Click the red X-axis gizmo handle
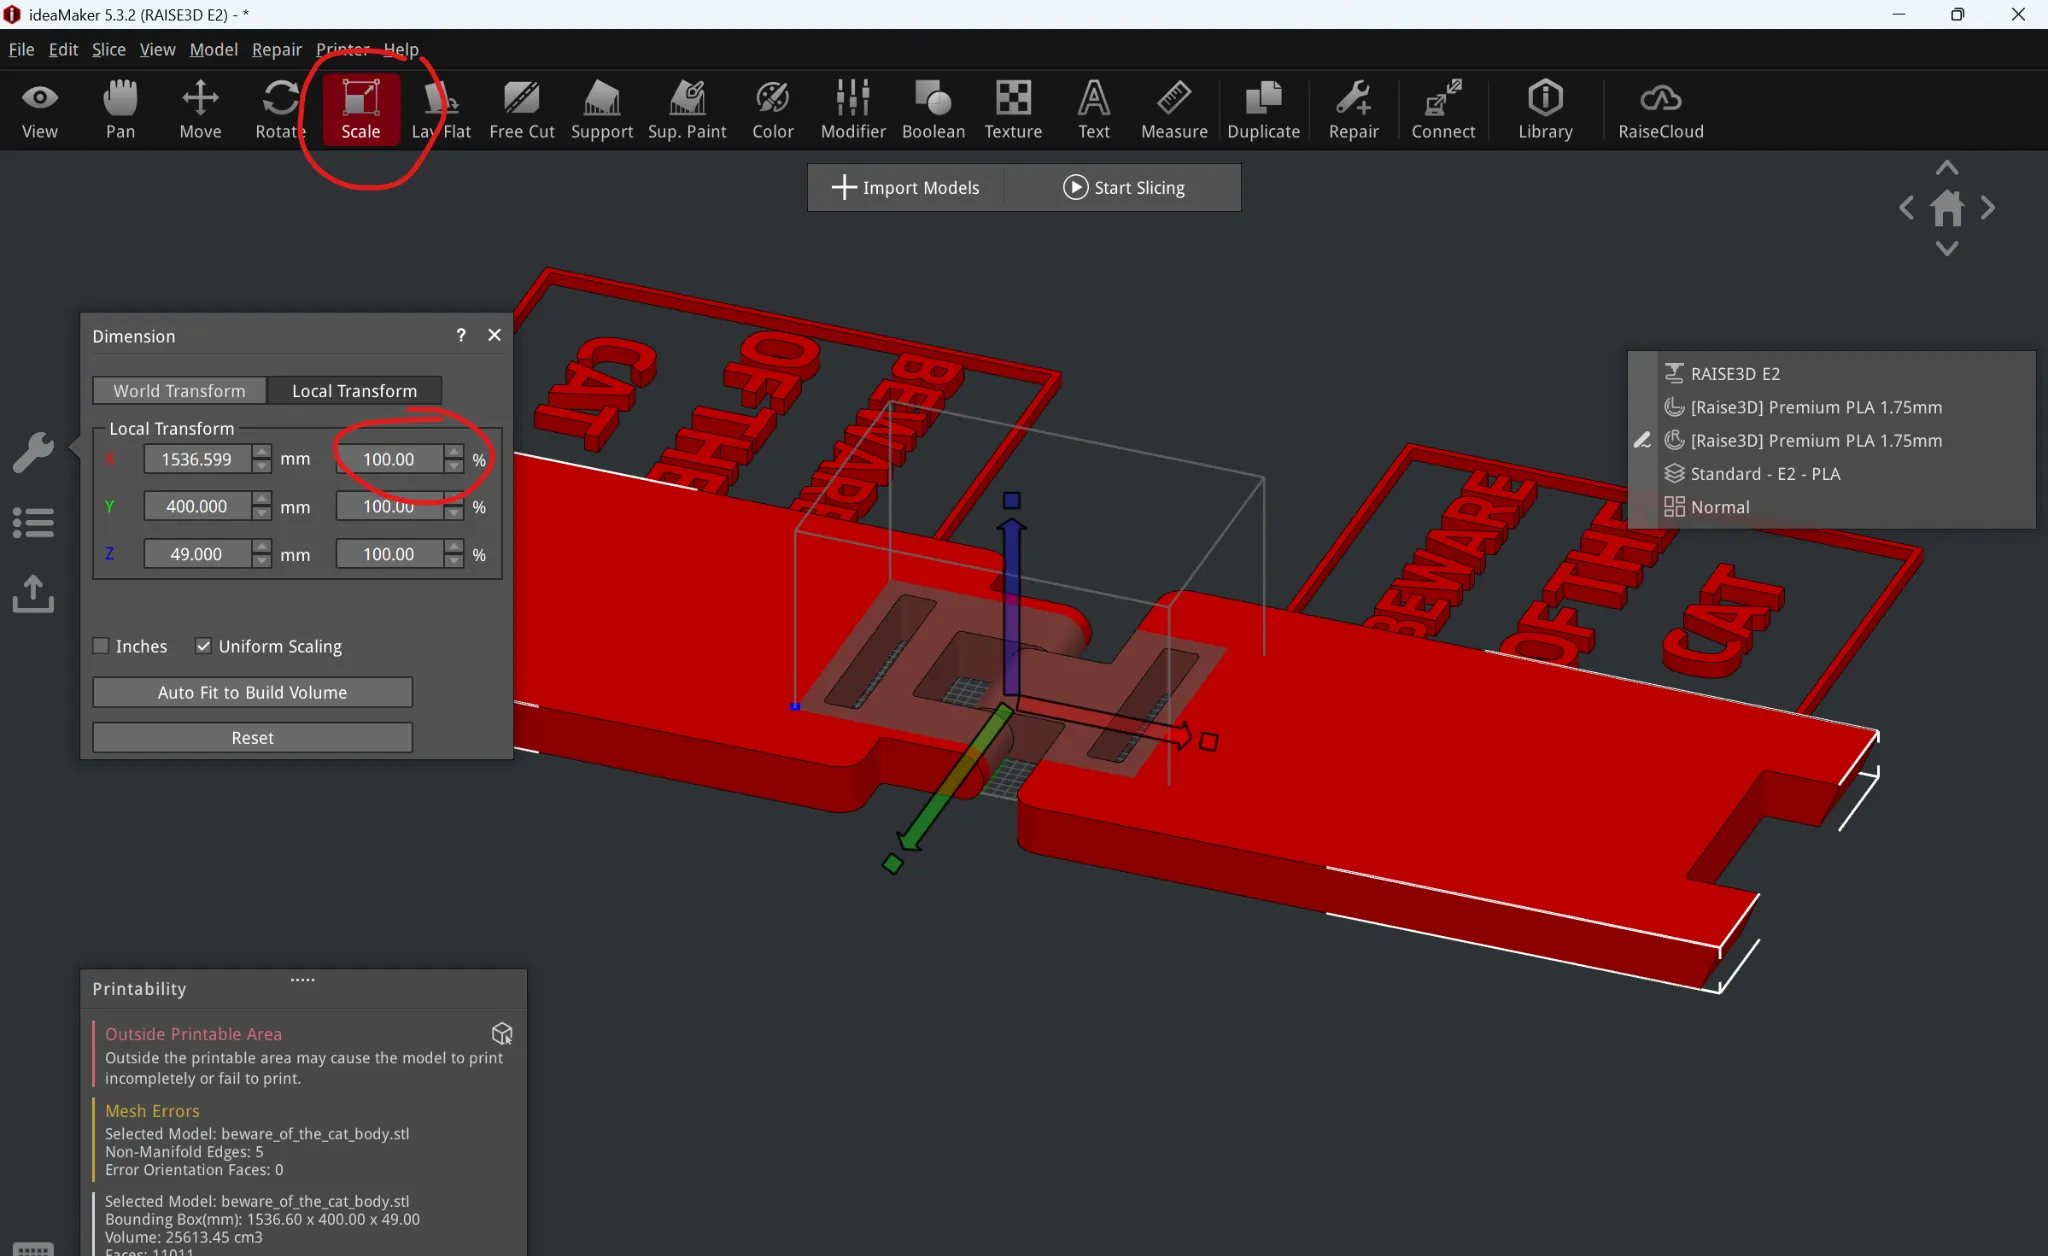 click(1208, 741)
